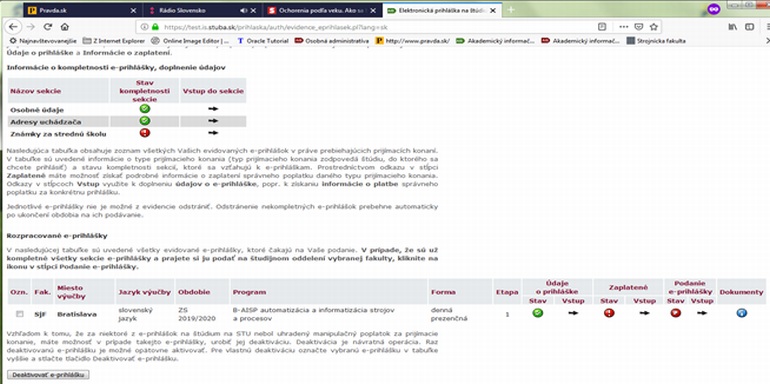Image resolution: width=770 pixels, height=384 pixels.
Task: Open the page actions three-dot menu
Action: (x=623, y=27)
